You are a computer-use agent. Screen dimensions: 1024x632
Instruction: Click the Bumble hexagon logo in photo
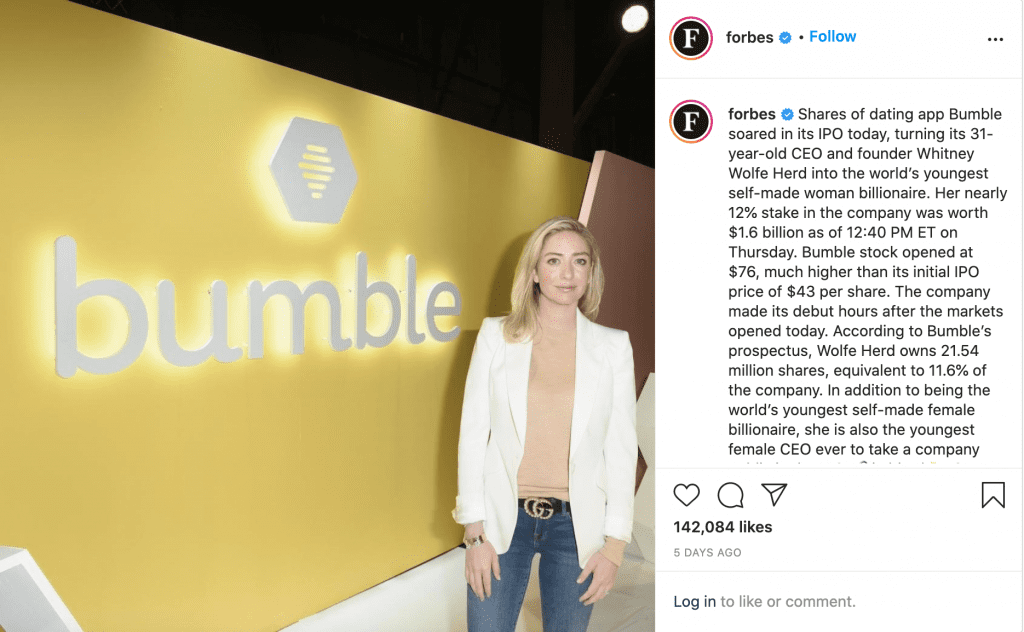[x=314, y=170]
